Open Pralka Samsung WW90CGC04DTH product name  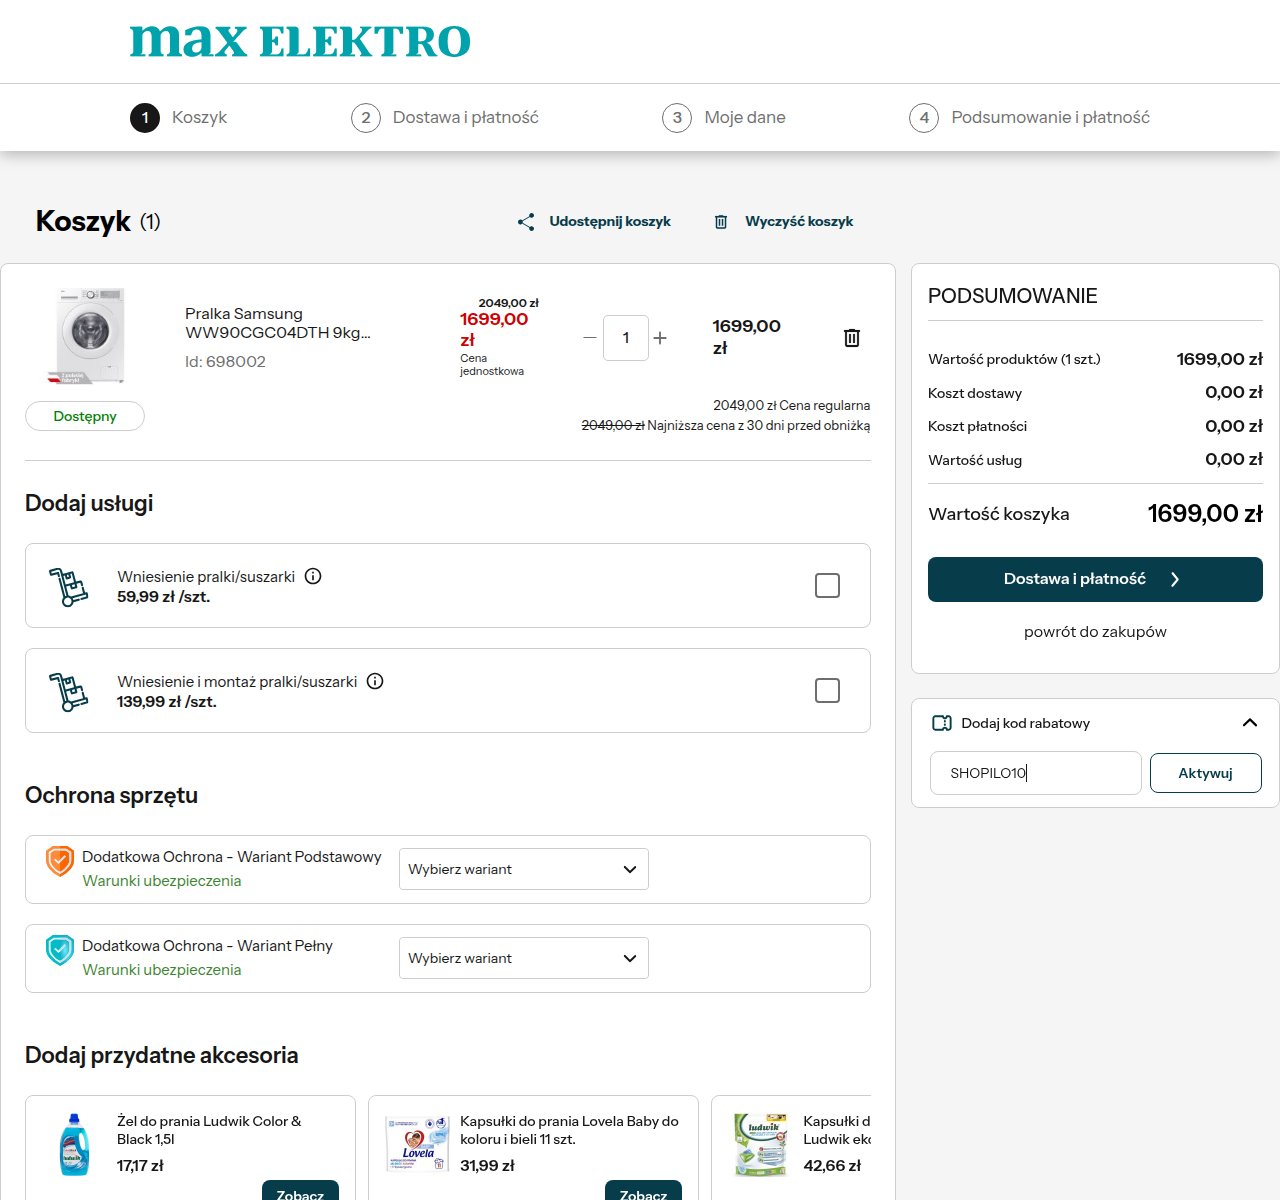tap(278, 323)
